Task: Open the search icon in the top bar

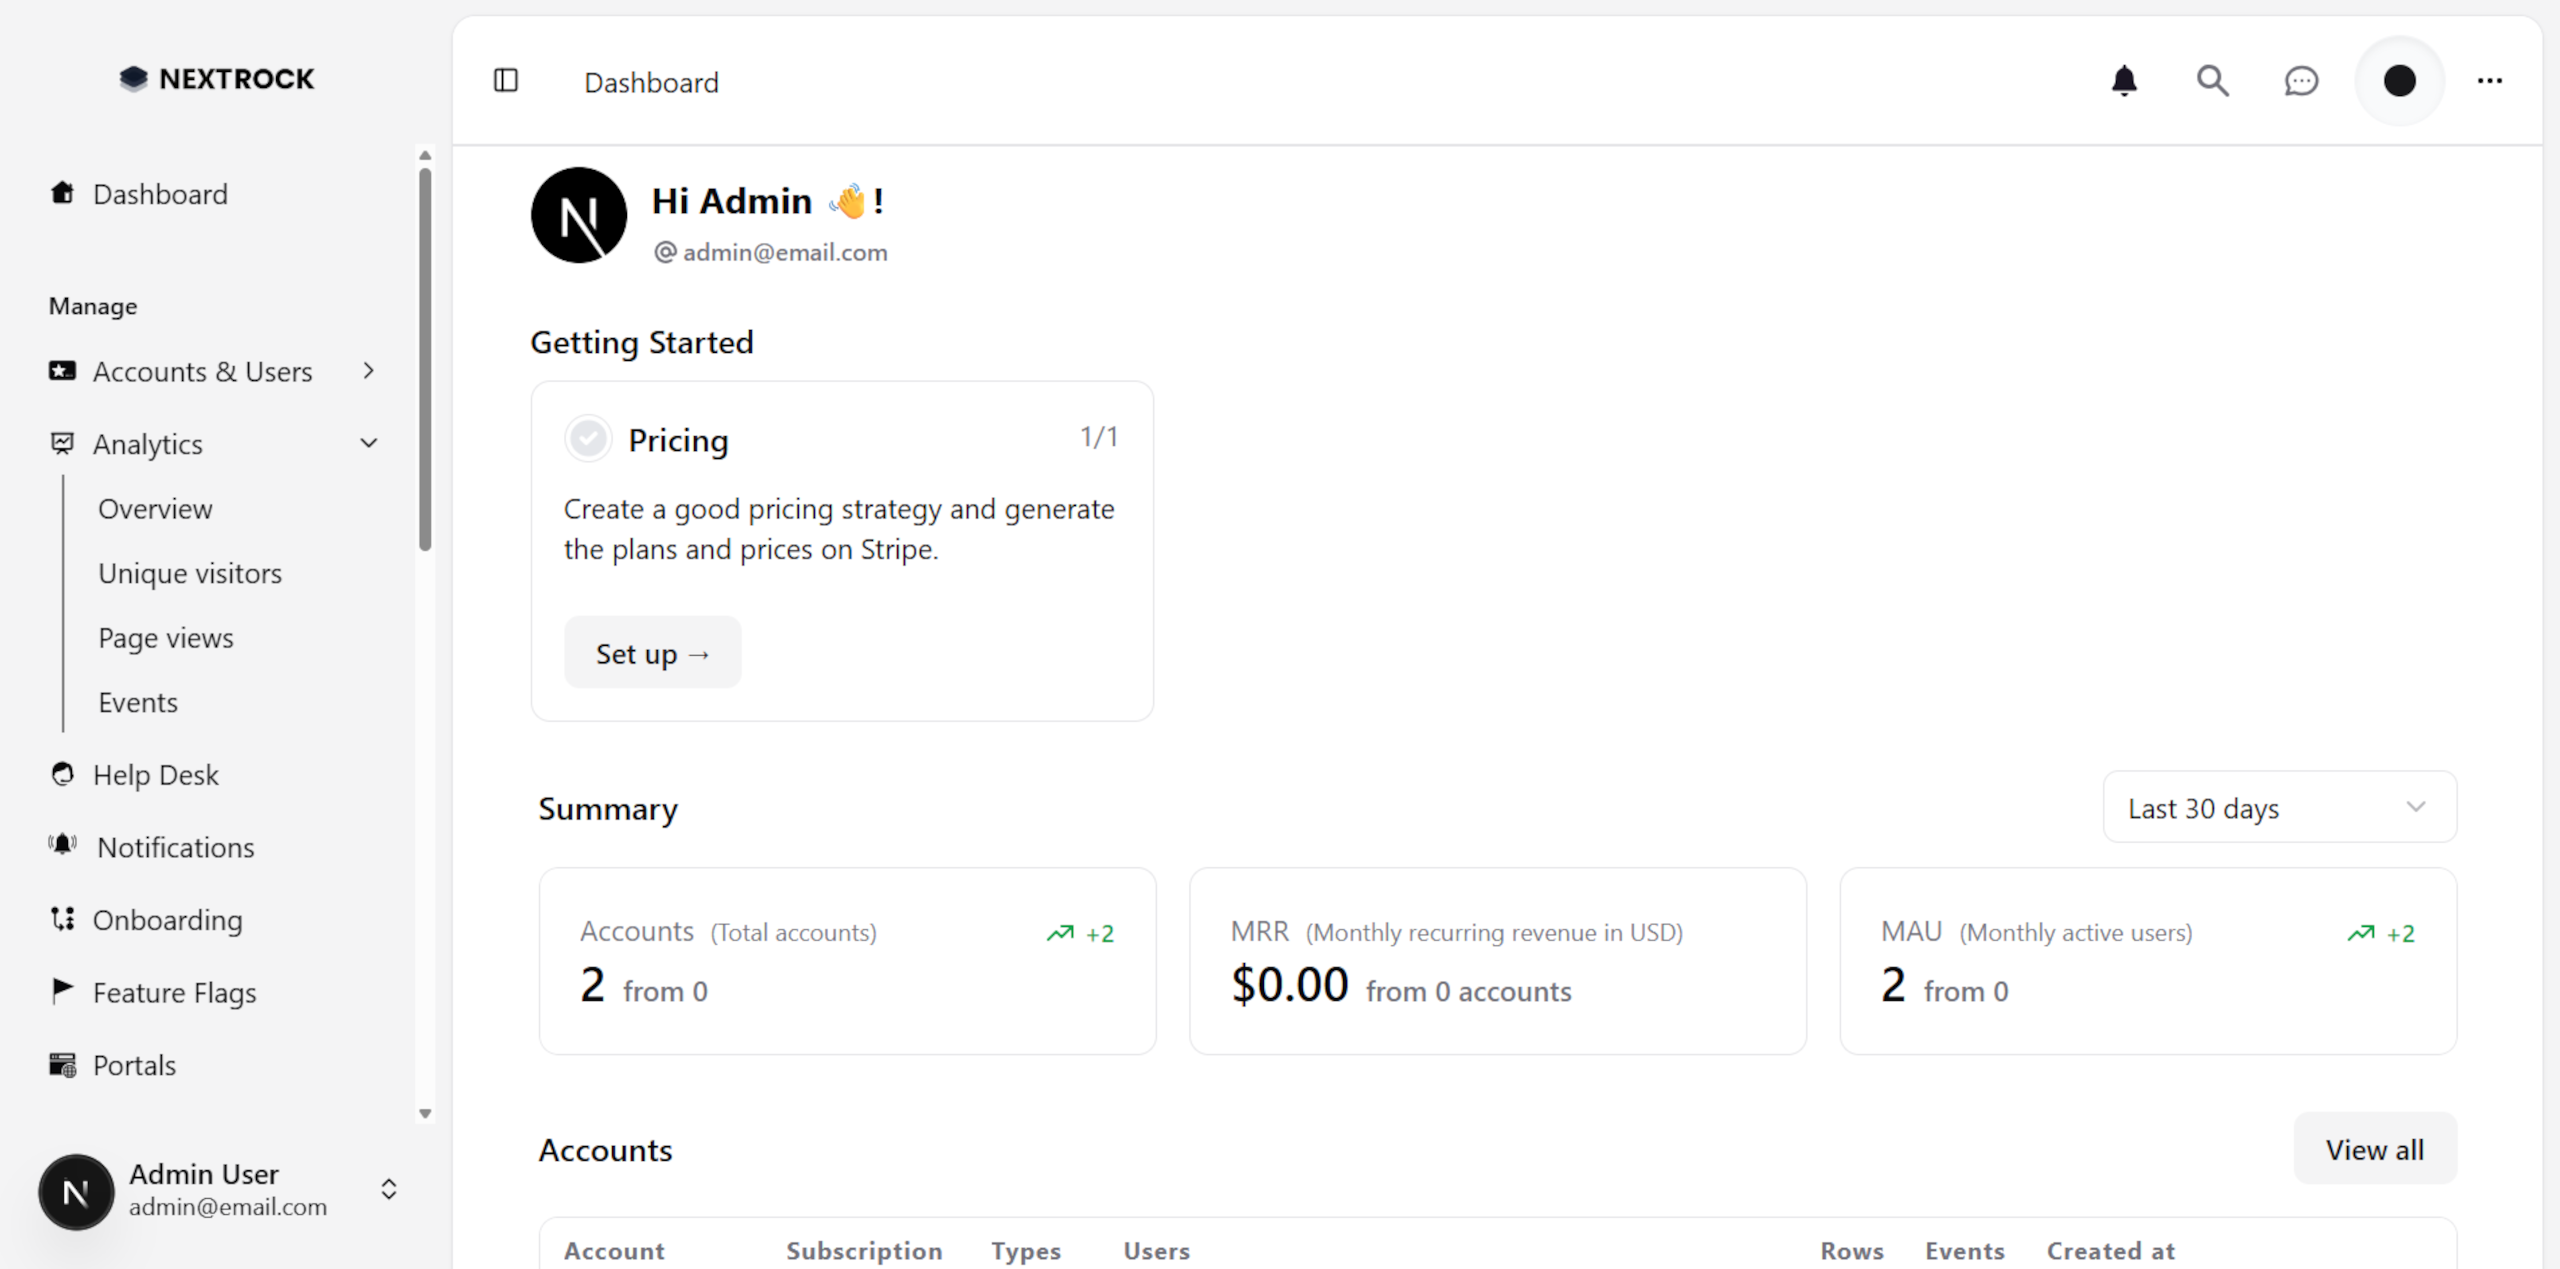Action: (x=2212, y=81)
